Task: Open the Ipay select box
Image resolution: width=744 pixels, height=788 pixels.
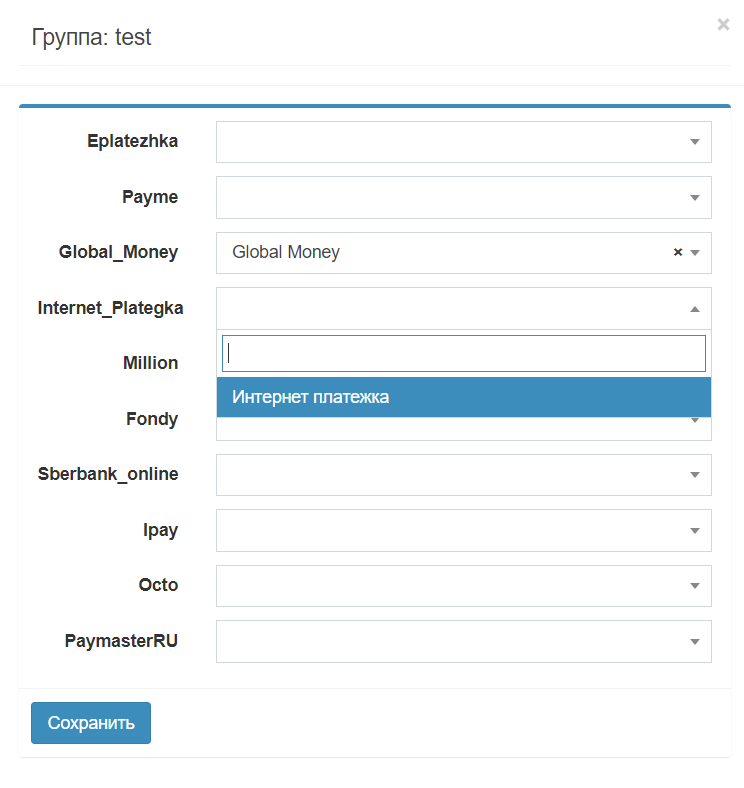Action: point(450,530)
